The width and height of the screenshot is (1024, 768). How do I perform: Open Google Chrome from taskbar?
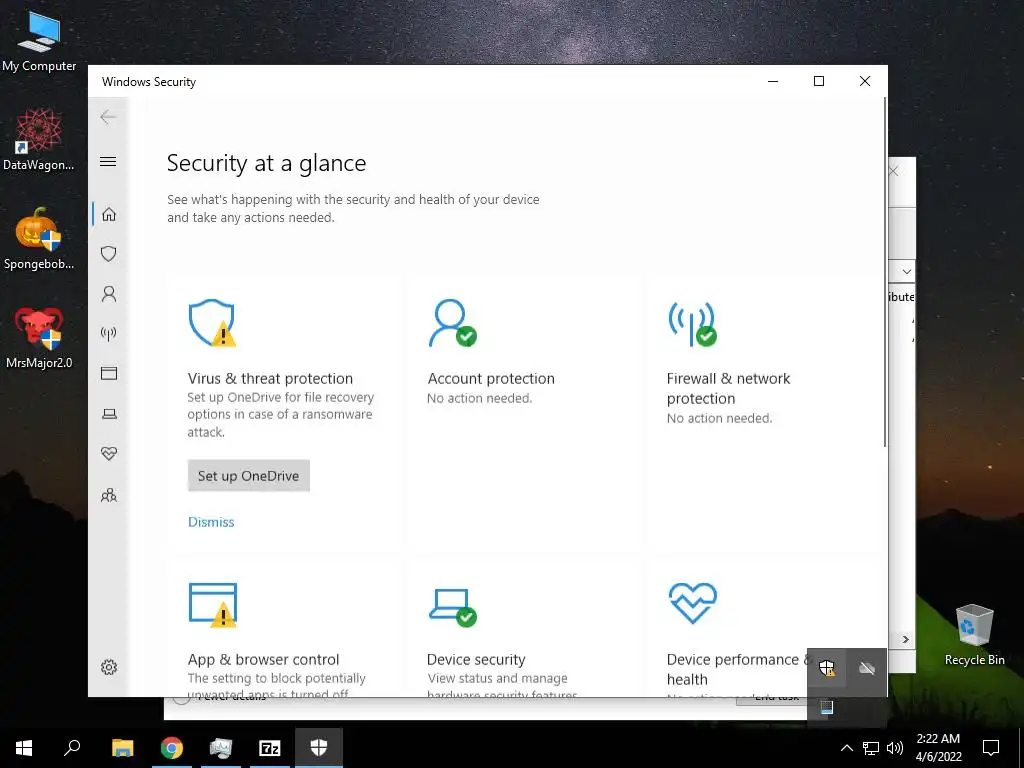click(172, 748)
